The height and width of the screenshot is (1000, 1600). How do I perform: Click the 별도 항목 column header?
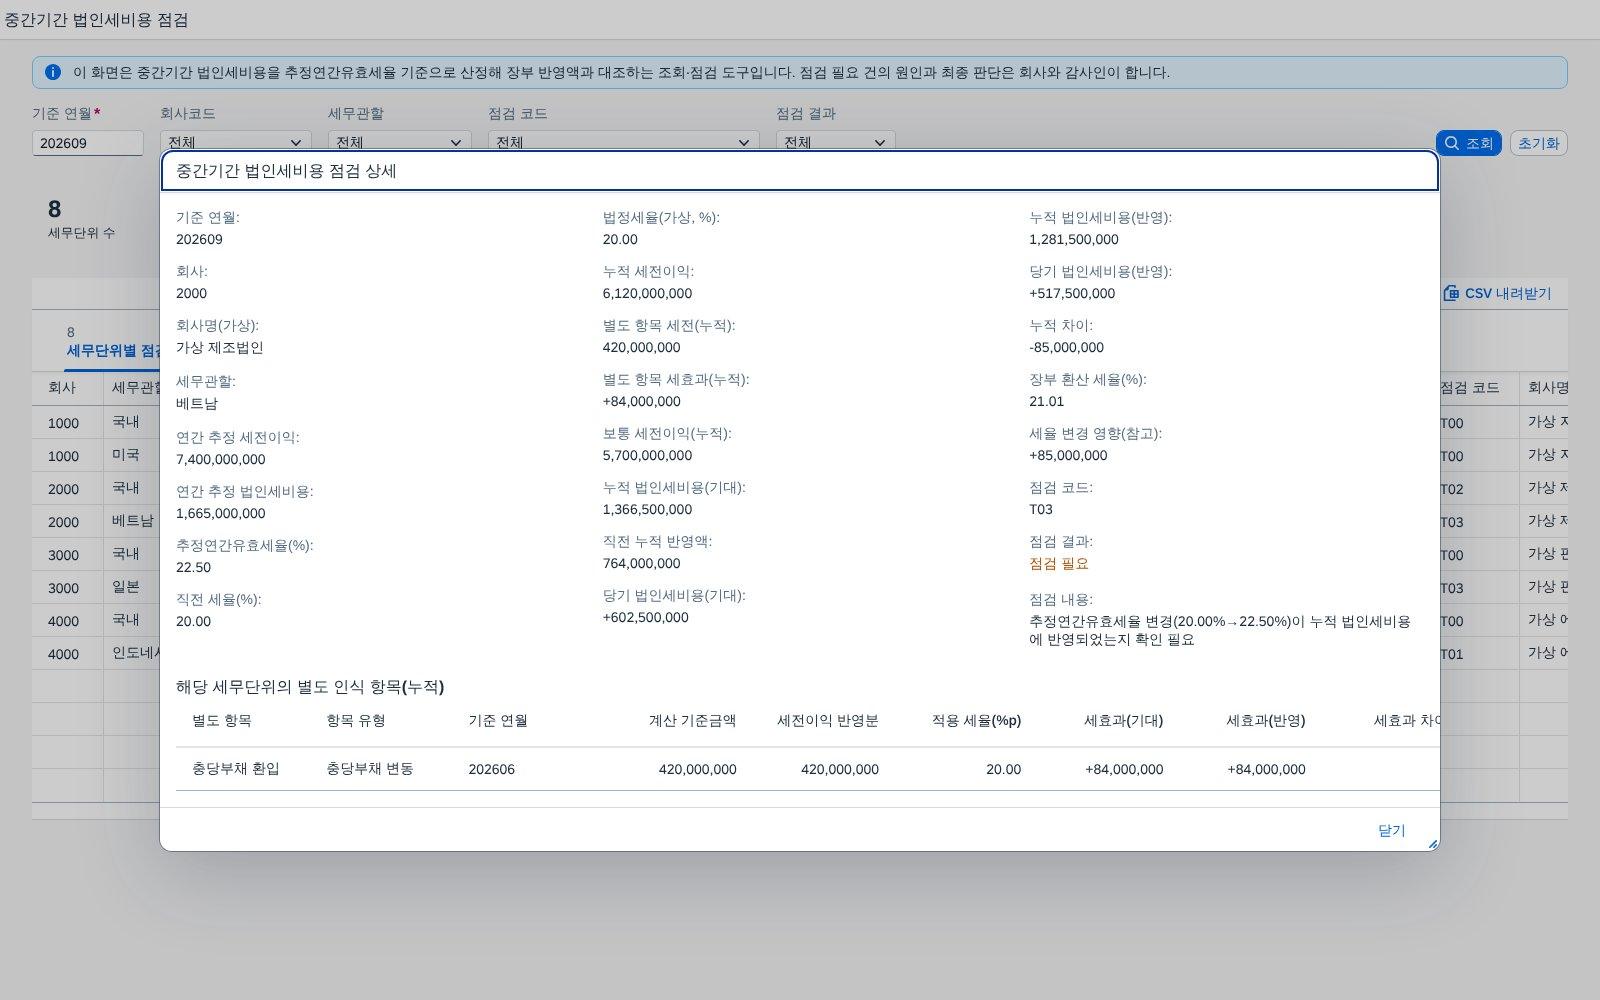pos(222,720)
